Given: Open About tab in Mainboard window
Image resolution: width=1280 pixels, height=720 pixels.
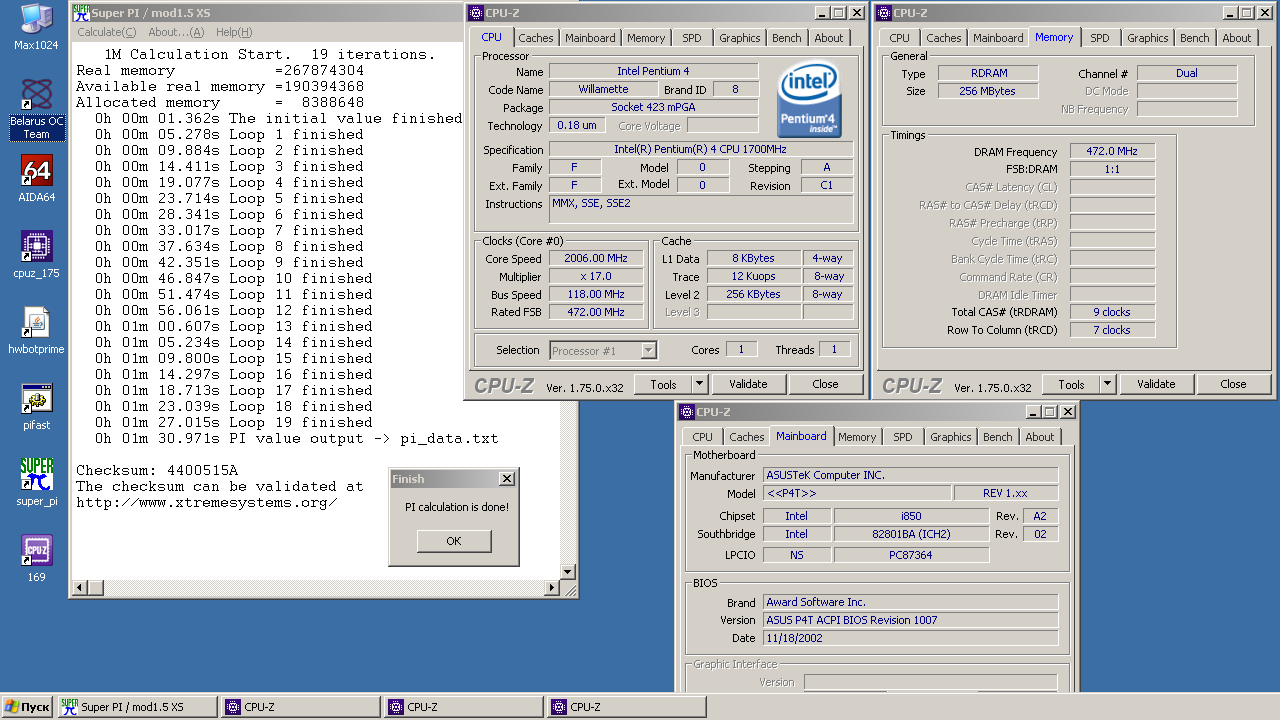Looking at the screenshot, I should (x=1040, y=437).
